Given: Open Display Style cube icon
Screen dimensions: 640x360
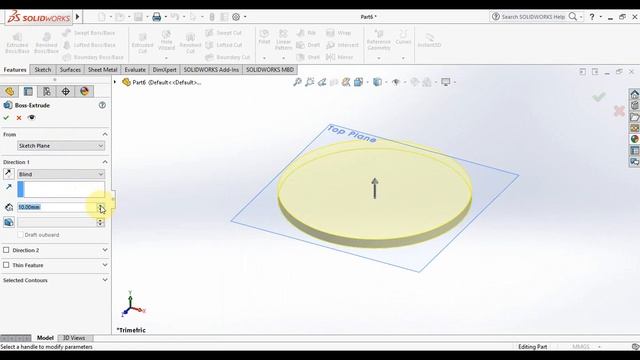Looking at the screenshot, I should pyautogui.click(x=378, y=82).
